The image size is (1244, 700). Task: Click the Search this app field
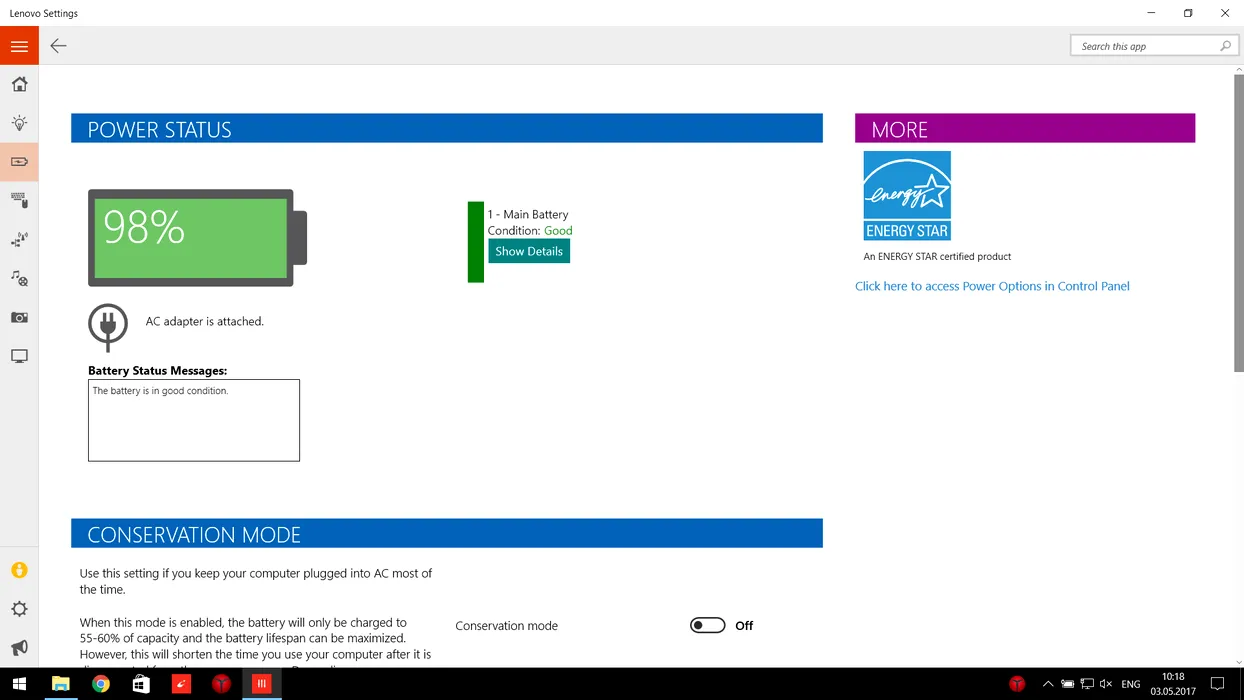[x=1145, y=46]
